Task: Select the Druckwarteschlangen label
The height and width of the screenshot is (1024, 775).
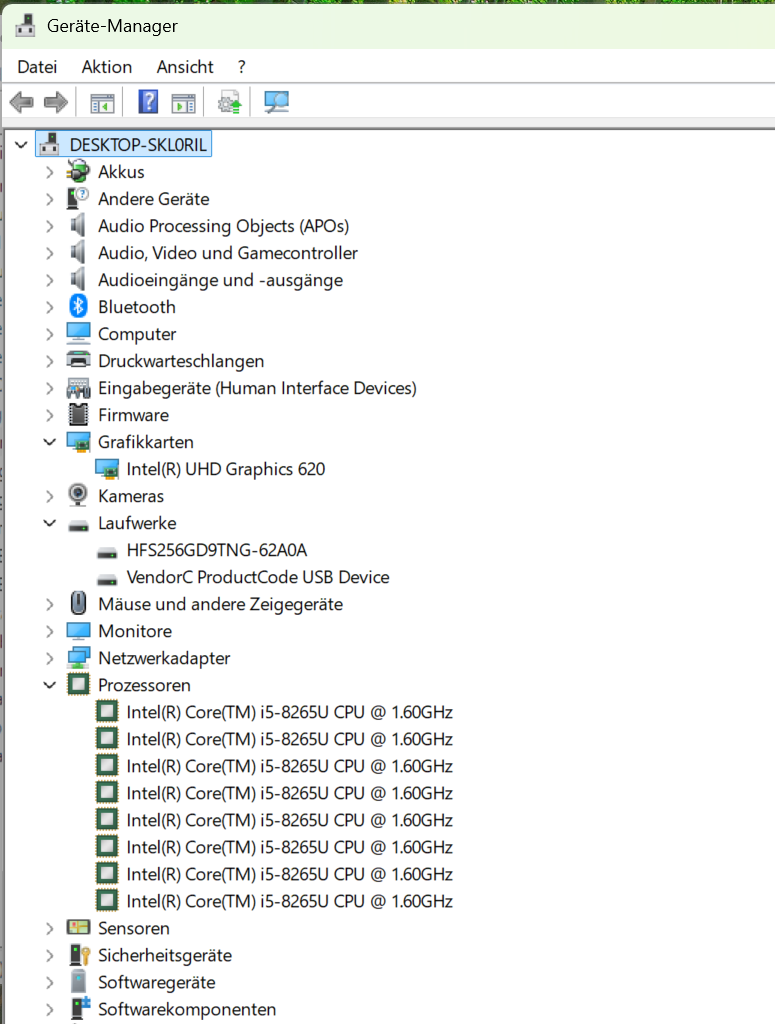Action: click(x=181, y=361)
